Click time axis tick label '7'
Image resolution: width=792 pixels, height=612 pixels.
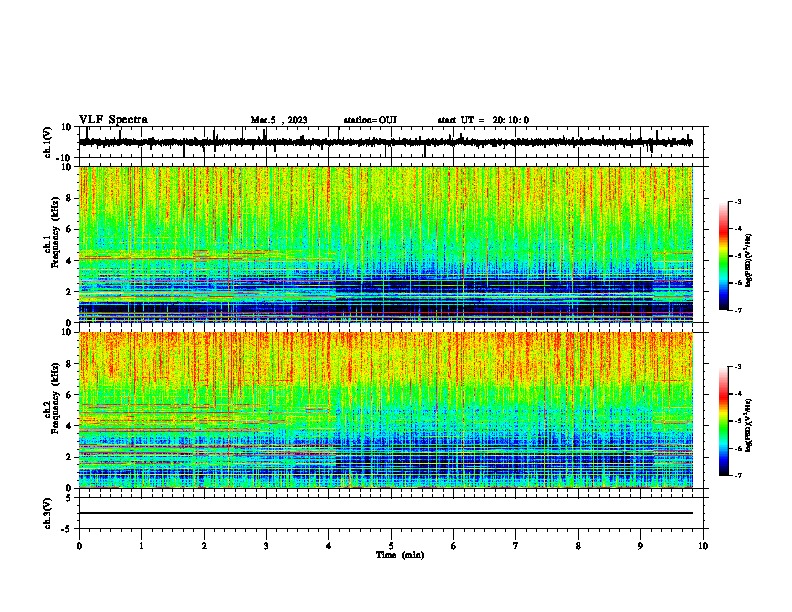coord(516,546)
